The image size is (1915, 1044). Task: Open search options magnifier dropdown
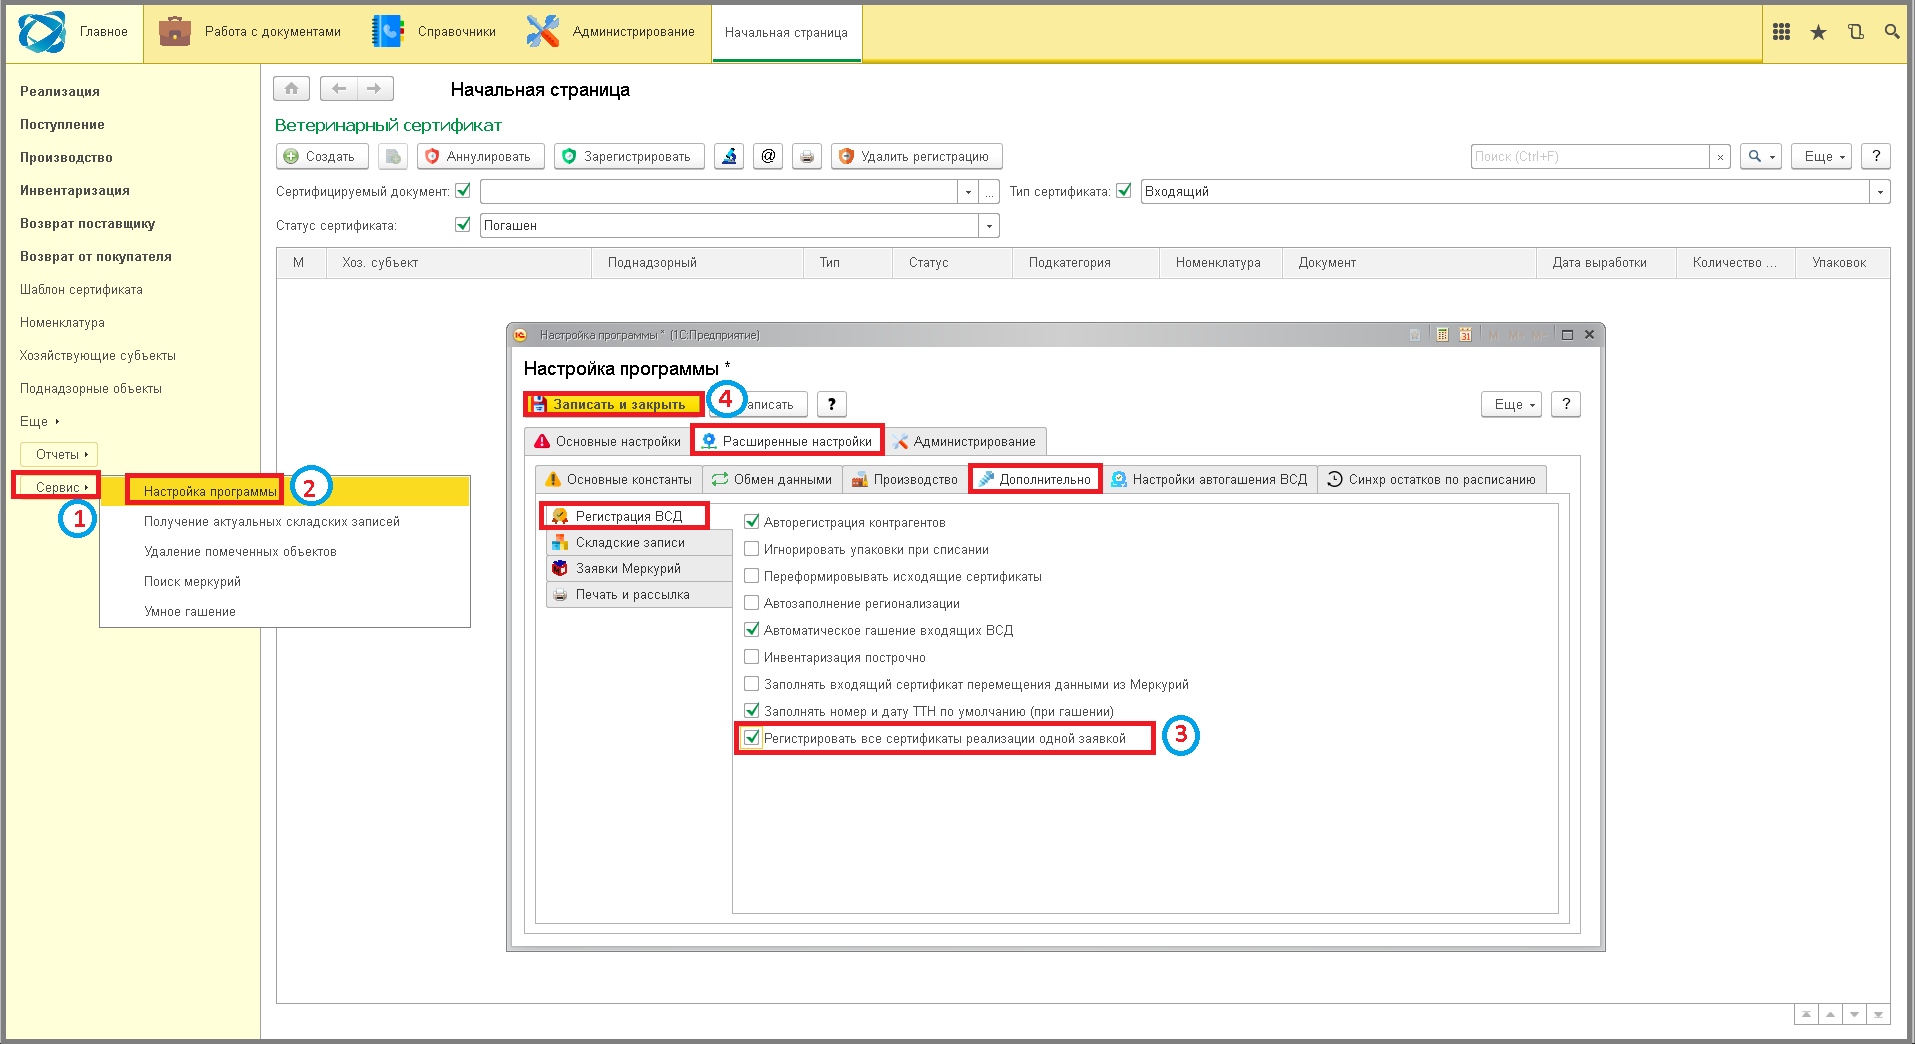click(x=1761, y=156)
